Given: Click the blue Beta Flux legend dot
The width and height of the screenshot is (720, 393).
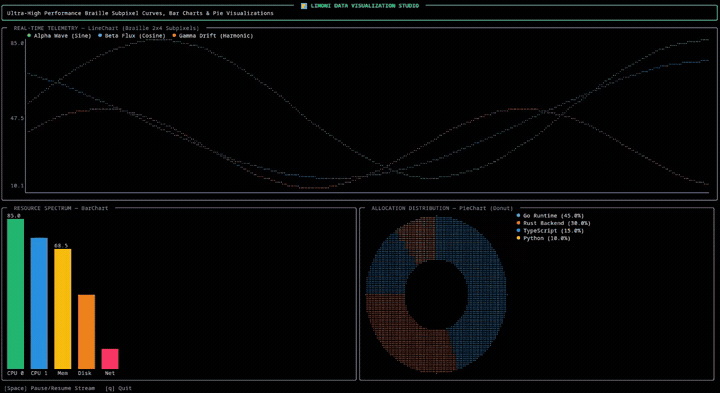Looking at the screenshot, I should [x=100, y=35].
